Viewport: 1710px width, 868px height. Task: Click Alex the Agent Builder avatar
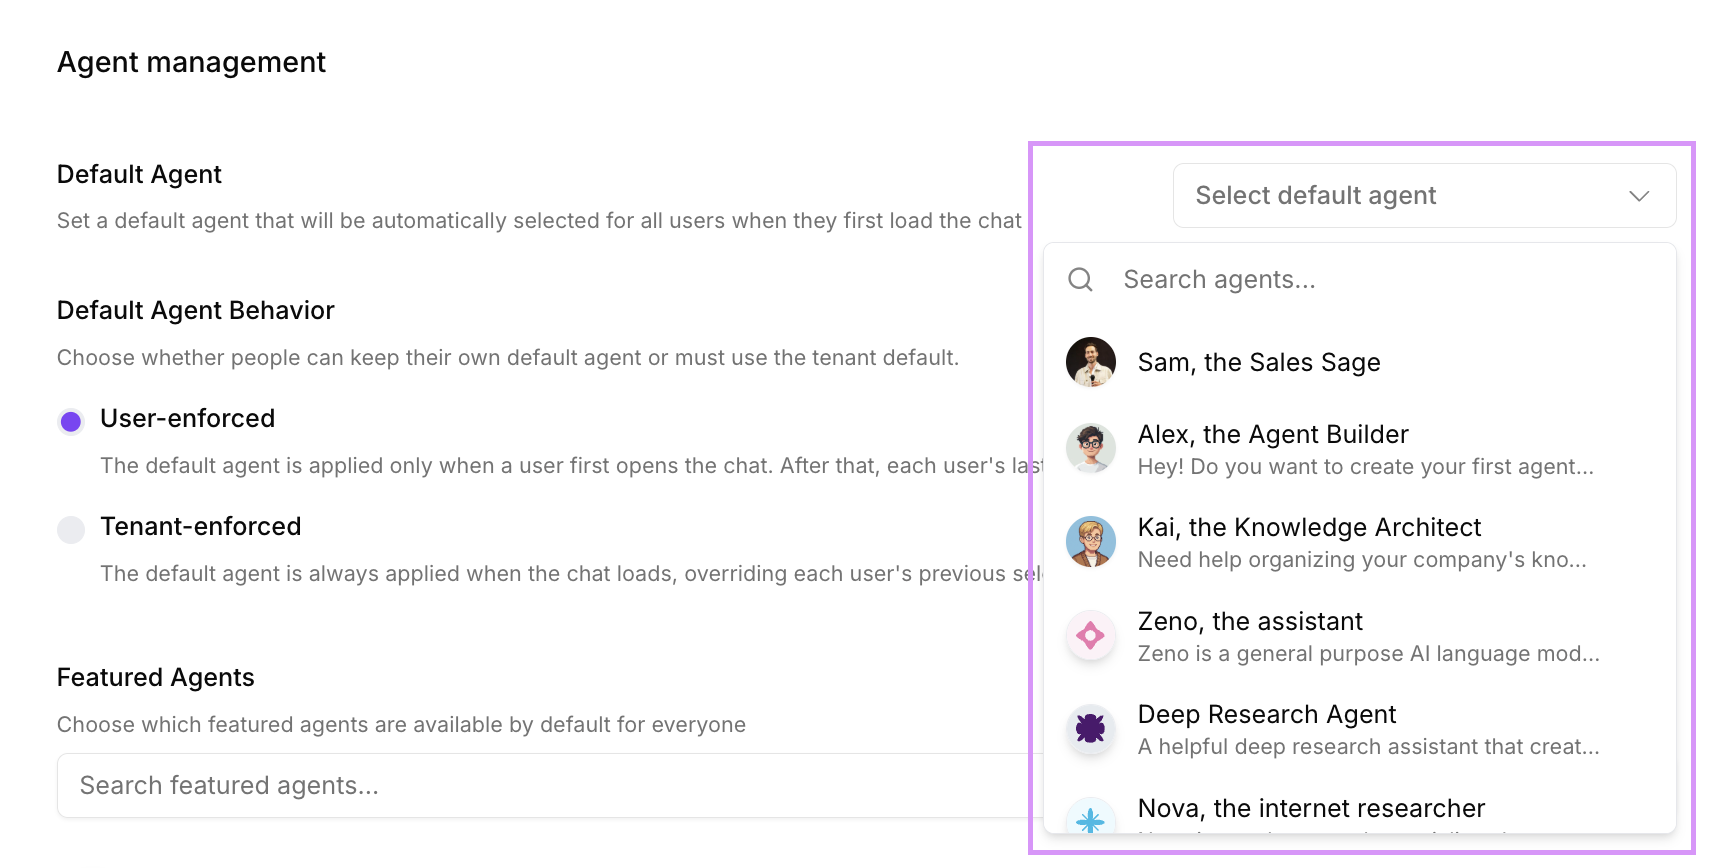tap(1090, 448)
